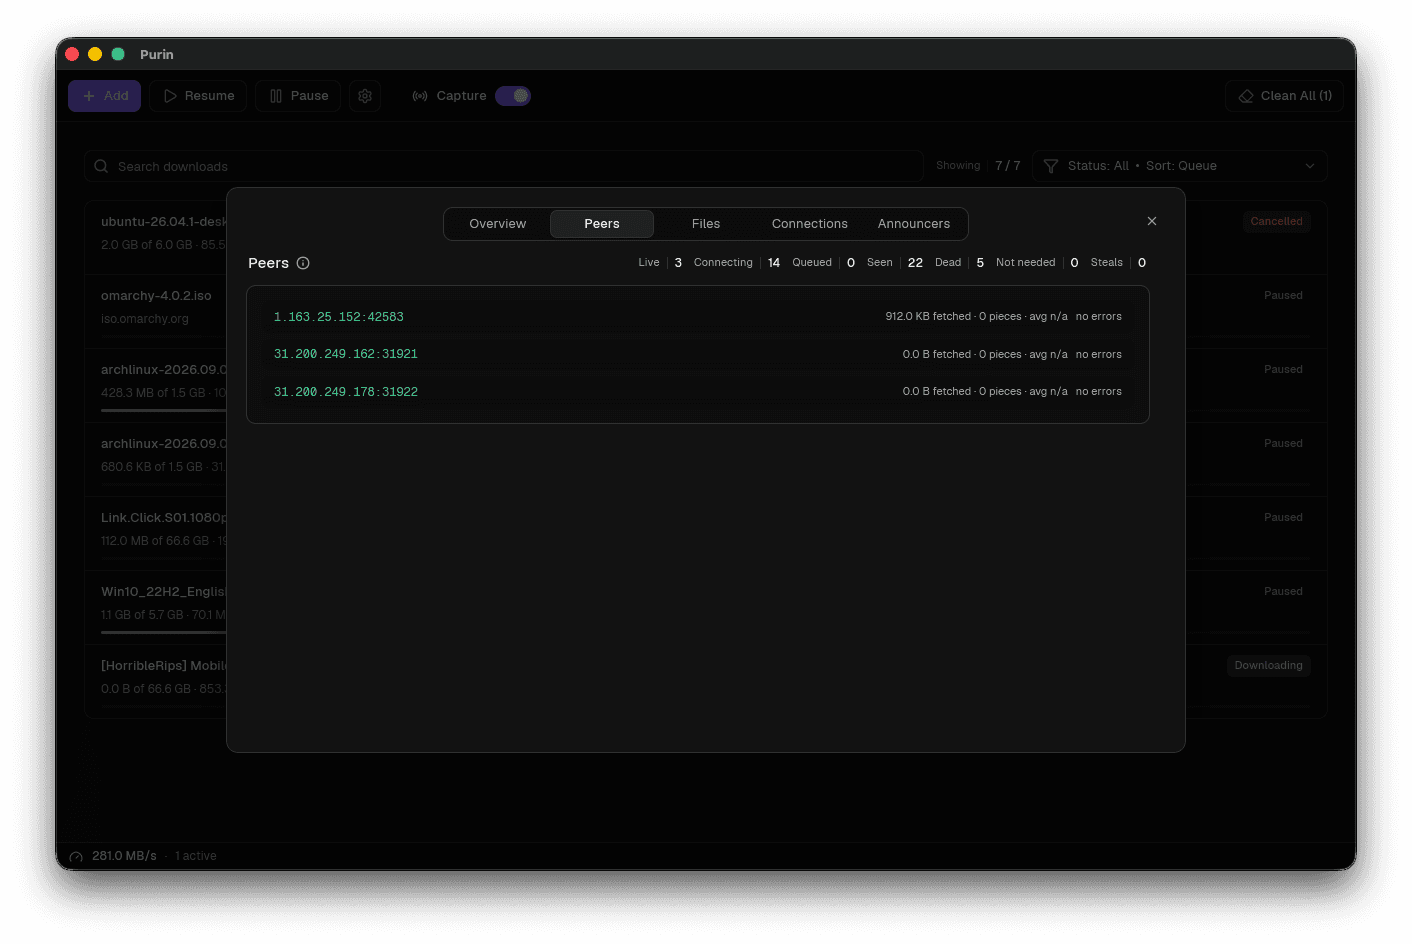
Task: Click the Not needed stat label
Action: click(x=1025, y=263)
